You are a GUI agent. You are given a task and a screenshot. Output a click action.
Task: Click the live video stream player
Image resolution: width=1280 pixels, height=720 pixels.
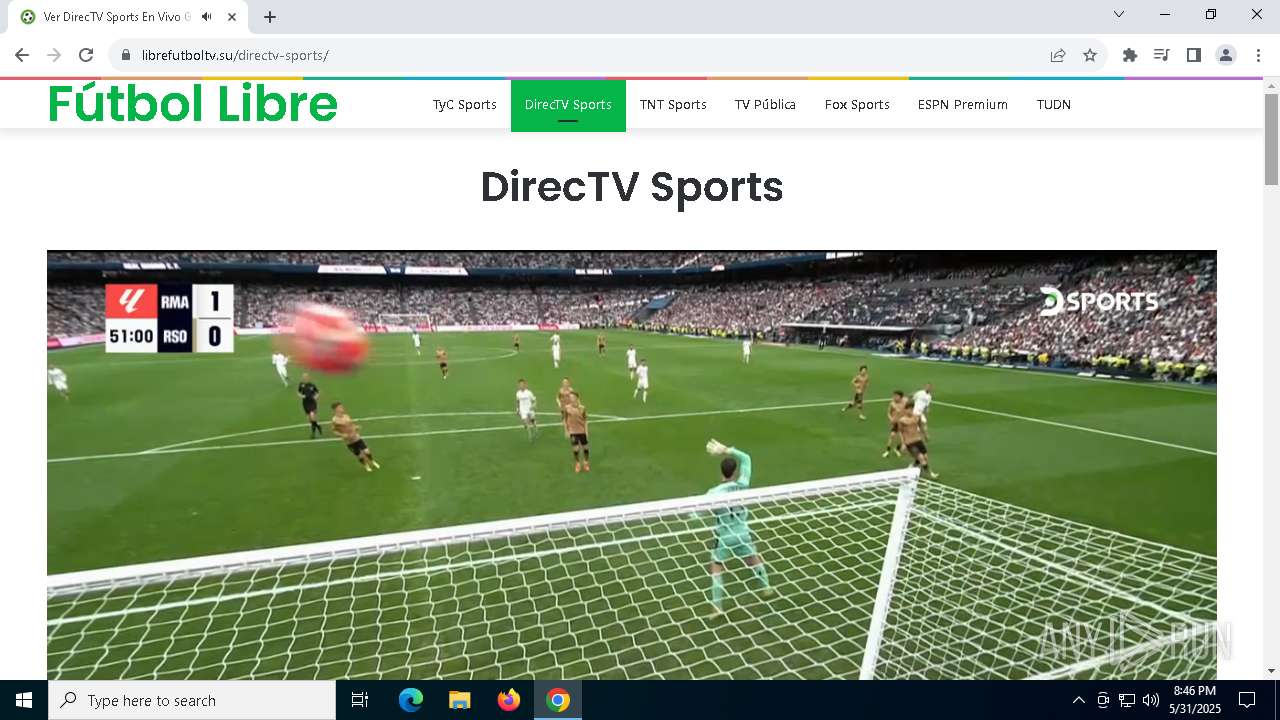(x=632, y=465)
